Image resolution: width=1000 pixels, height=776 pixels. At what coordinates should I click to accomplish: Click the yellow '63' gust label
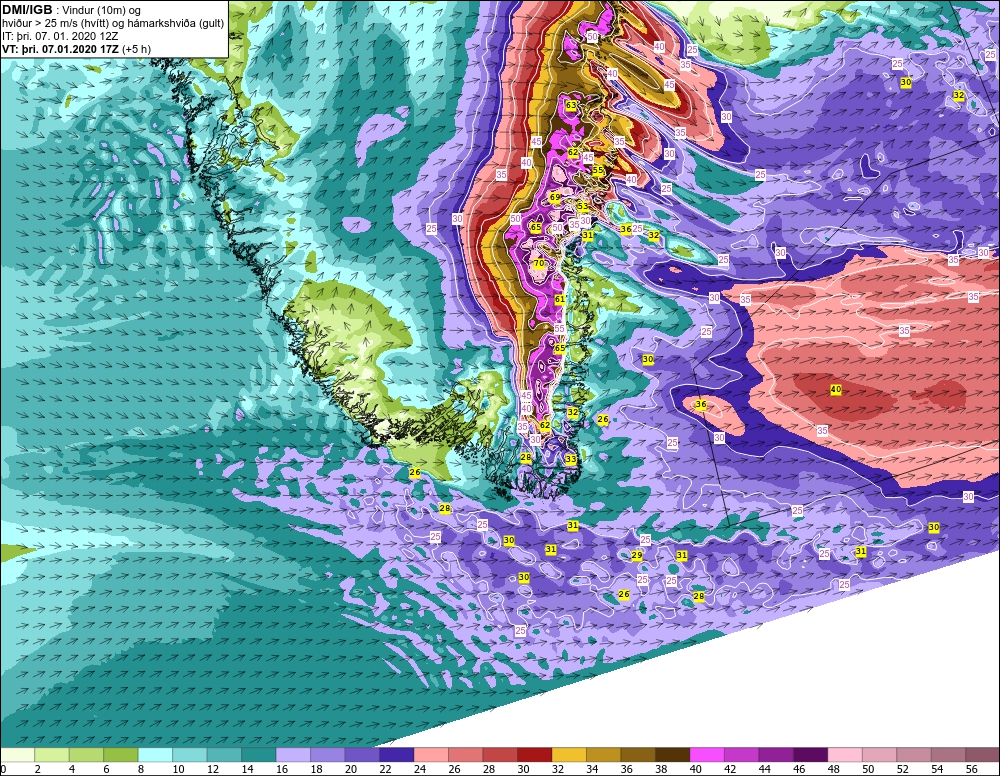[571, 105]
